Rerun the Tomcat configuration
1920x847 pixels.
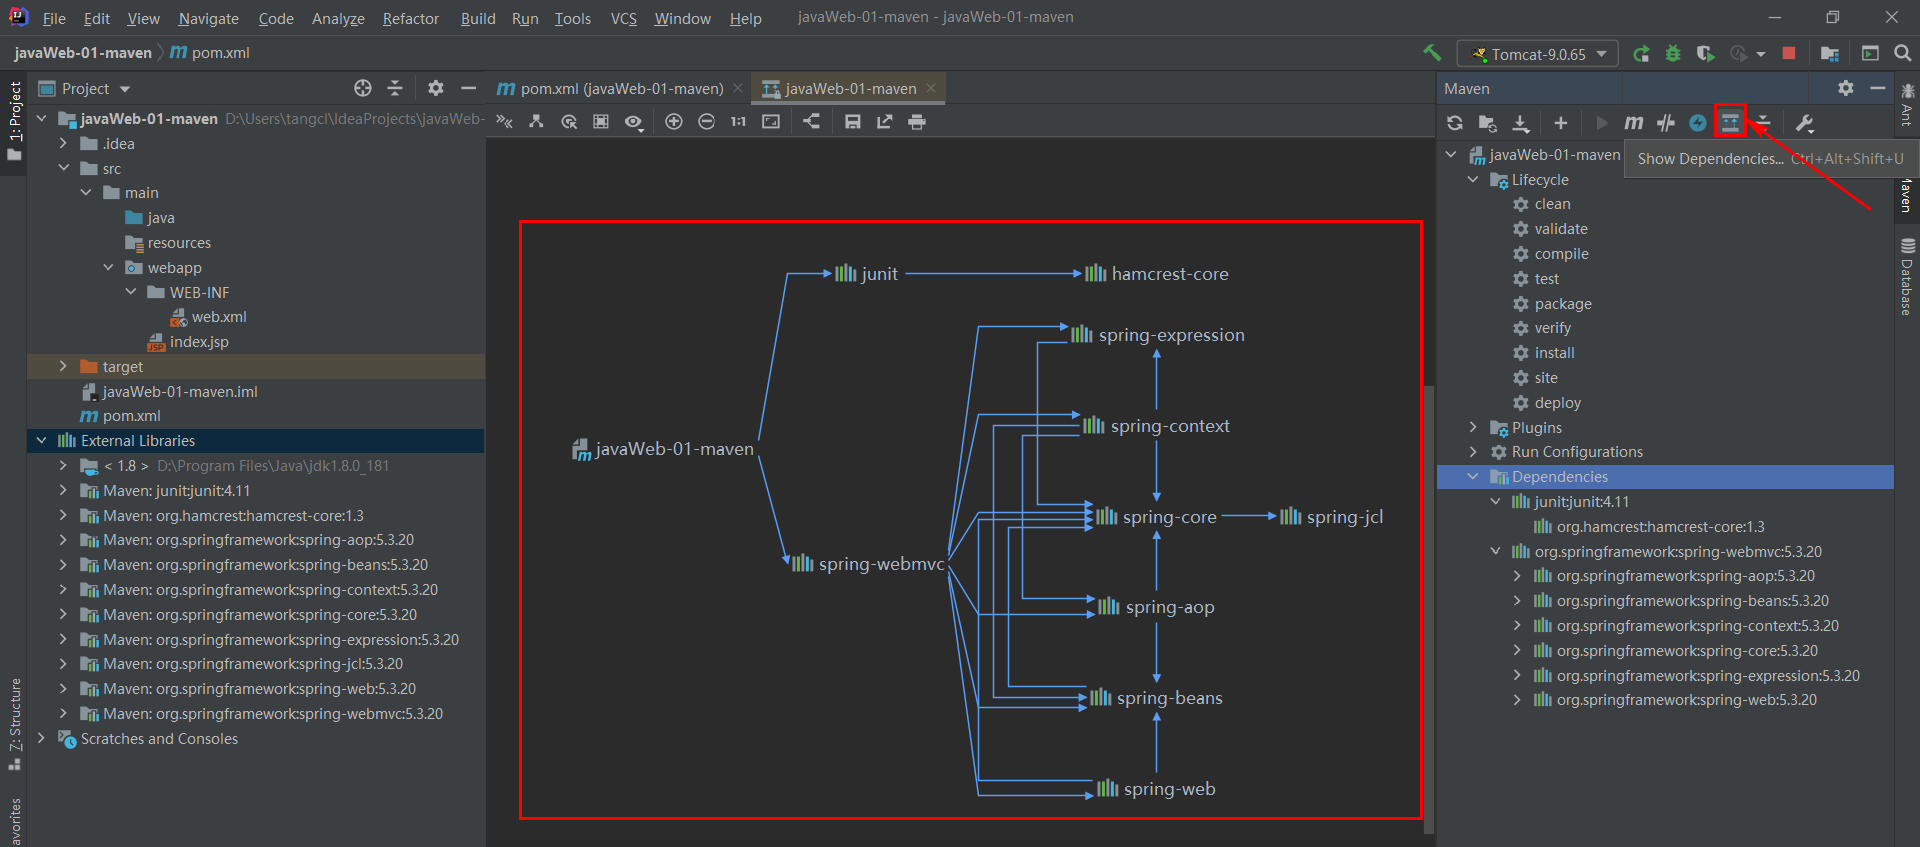tap(1641, 54)
